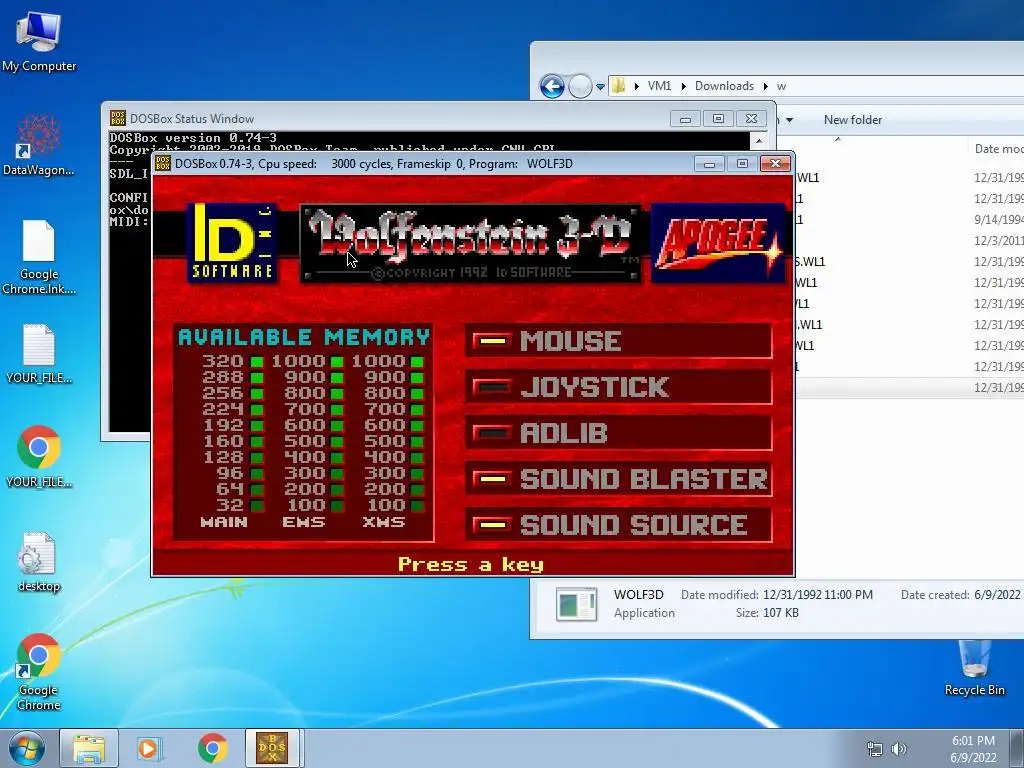This screenshot has height=768, width=1024.
Task: Open My Computer desktop icon
Action: pos(39,40)
